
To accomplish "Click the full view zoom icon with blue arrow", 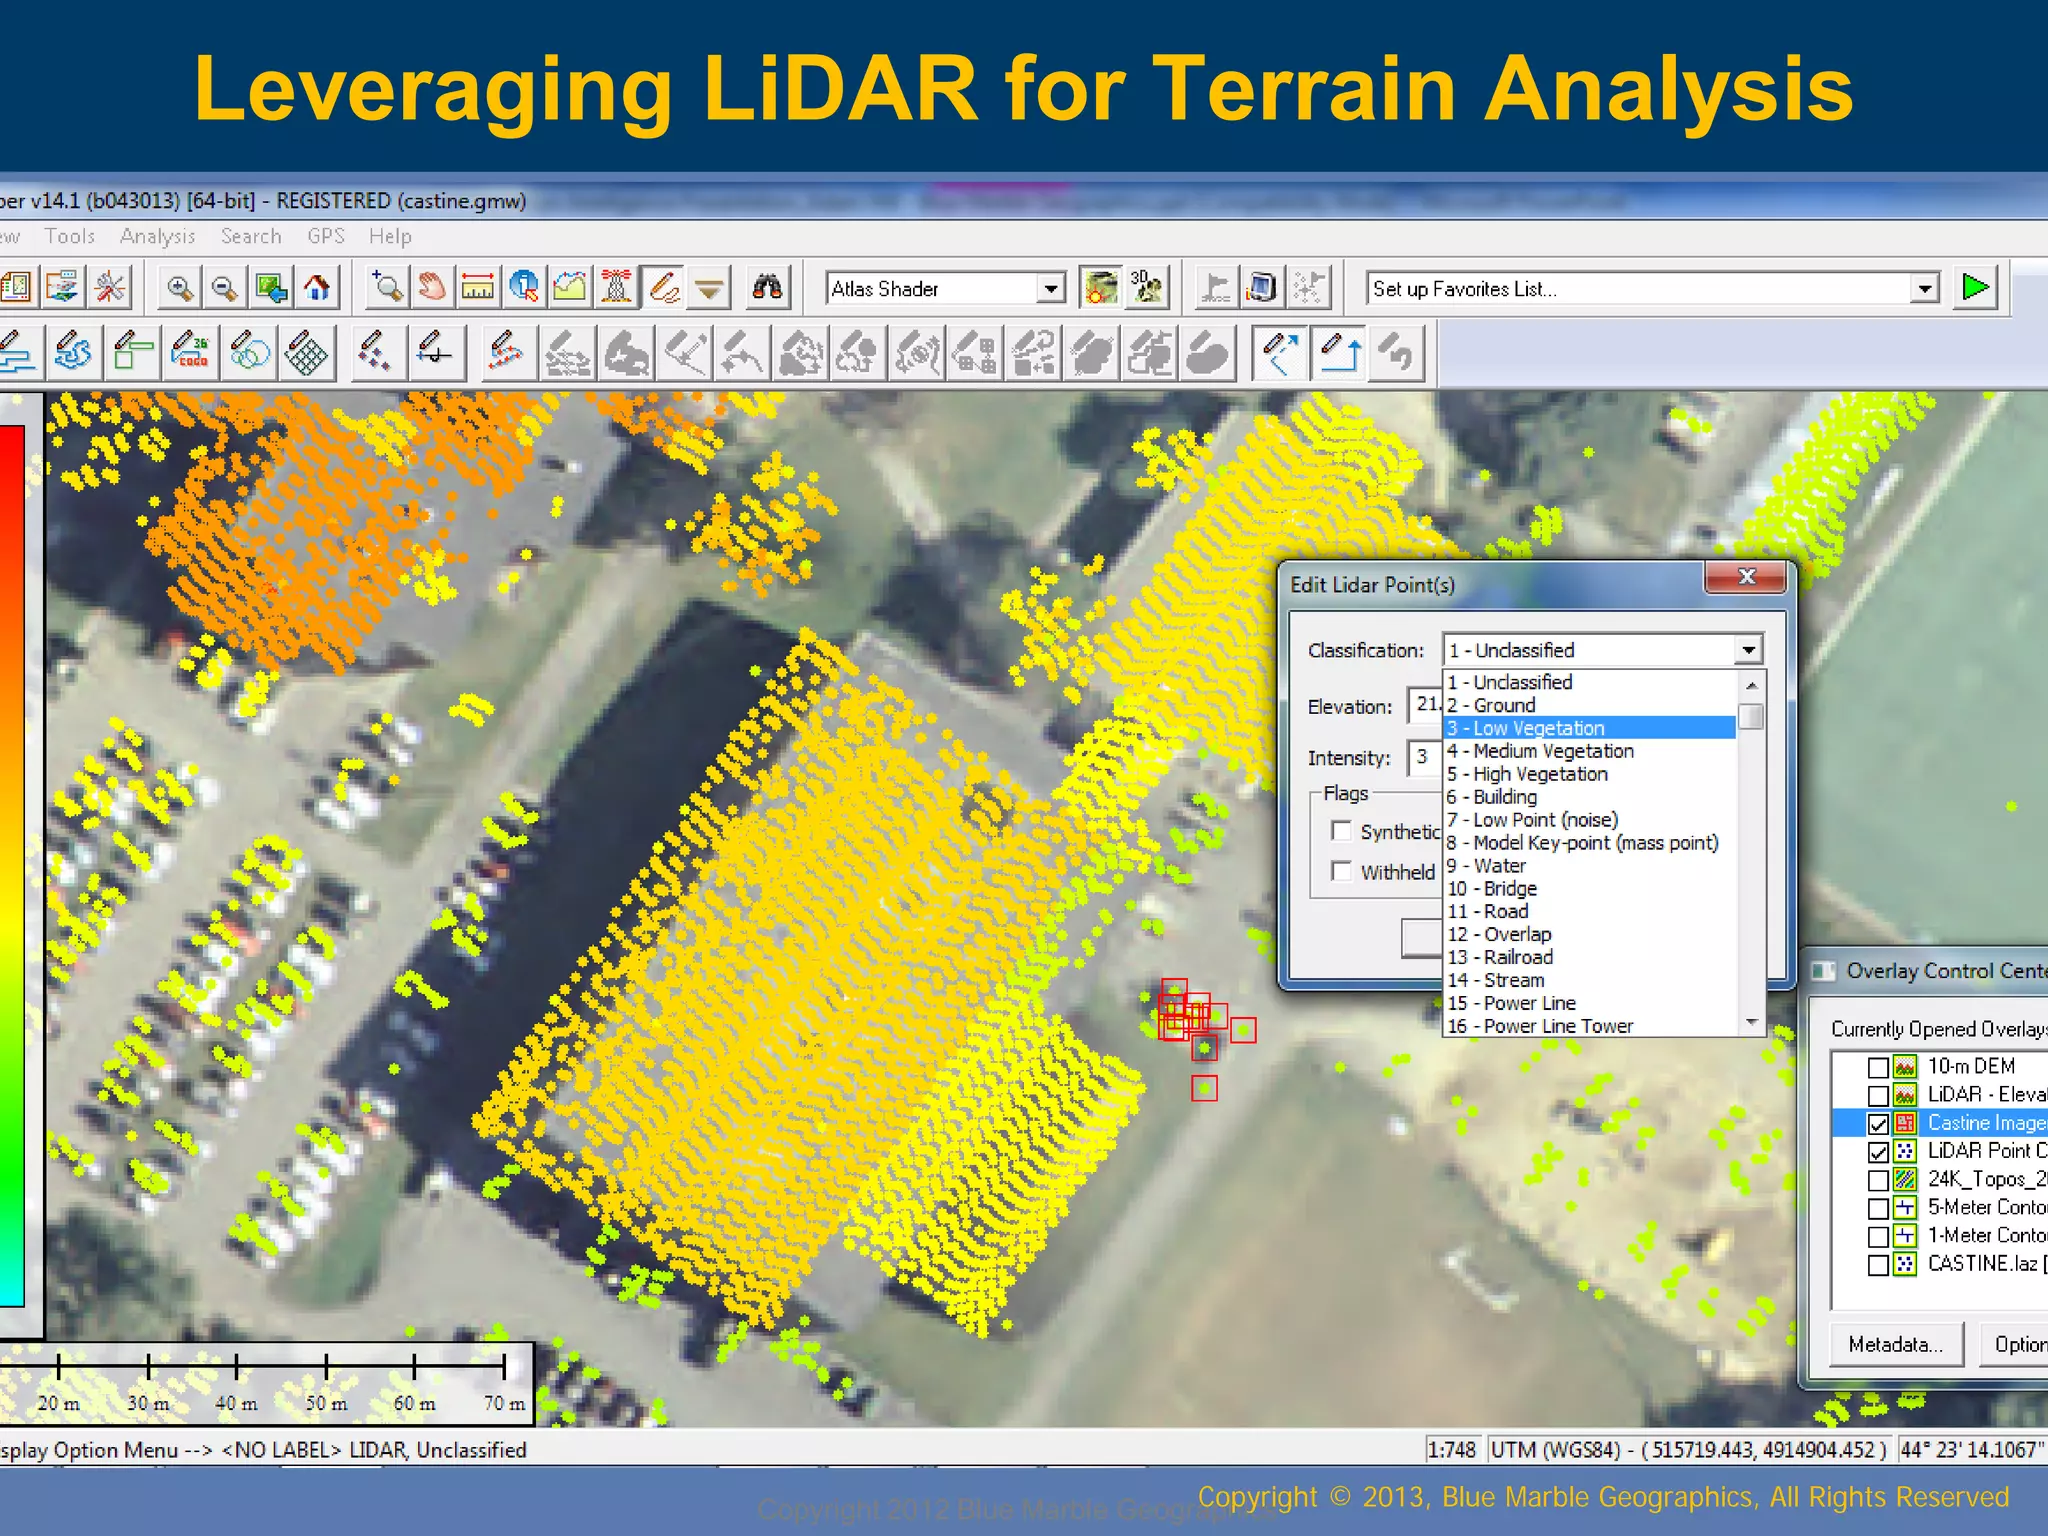I will [x=271, y=288].
